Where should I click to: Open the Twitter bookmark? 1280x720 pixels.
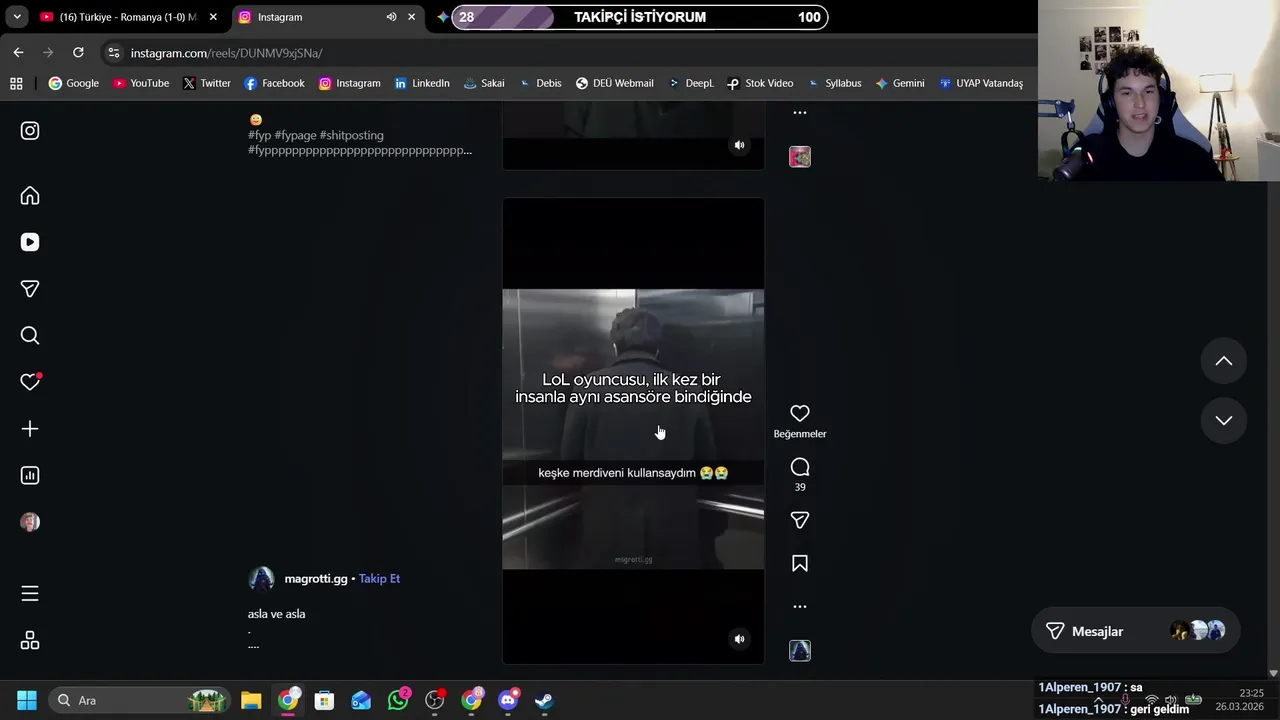coord(207,83)
